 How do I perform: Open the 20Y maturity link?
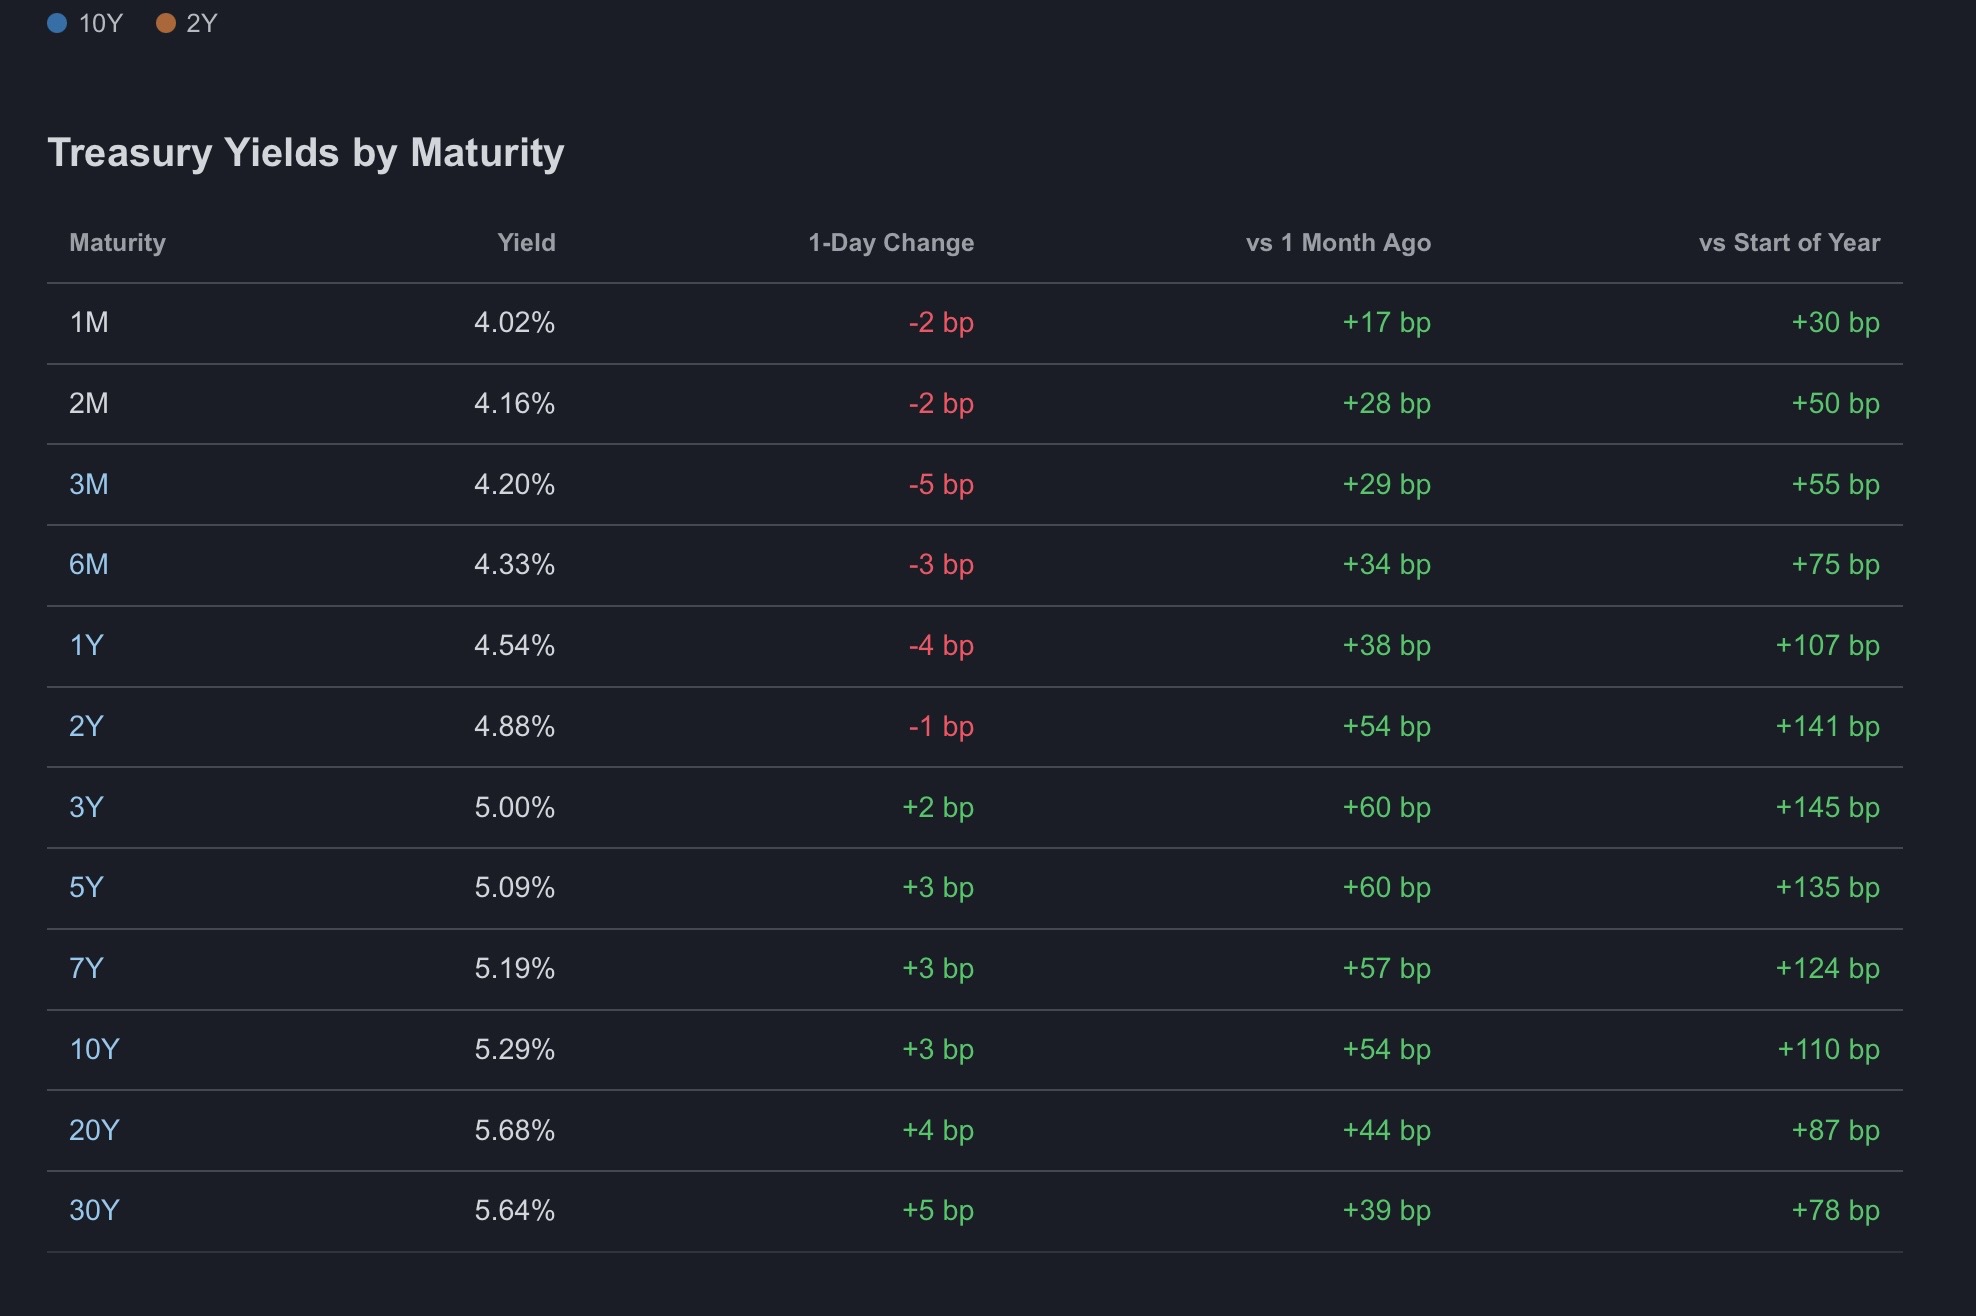click(94, 1131)
